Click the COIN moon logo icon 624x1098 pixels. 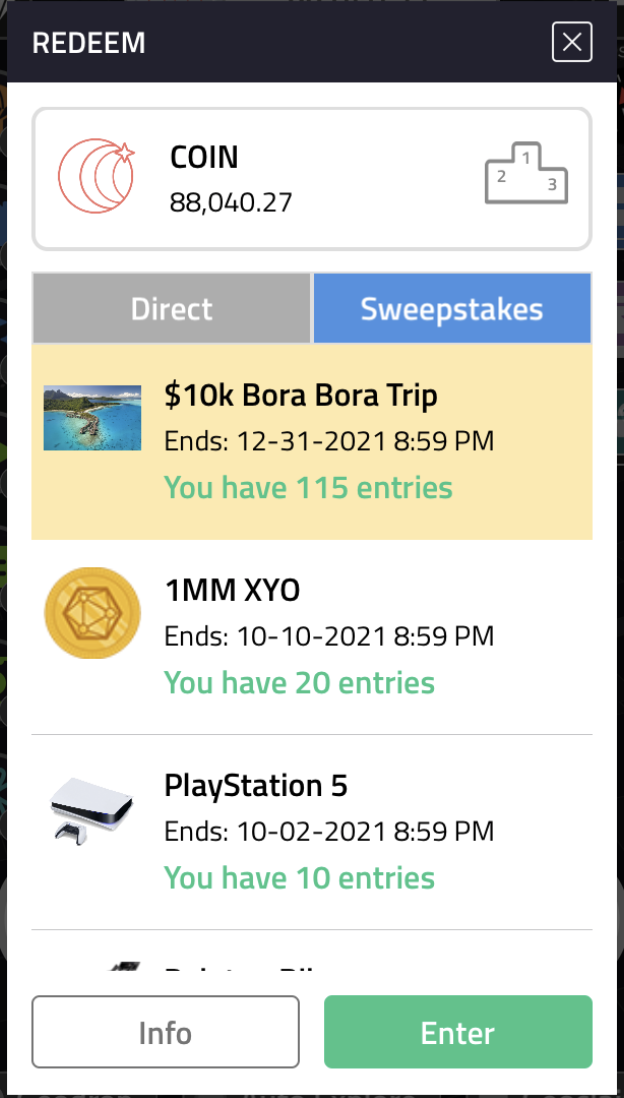pyautogui.click(x=97, y=178)
